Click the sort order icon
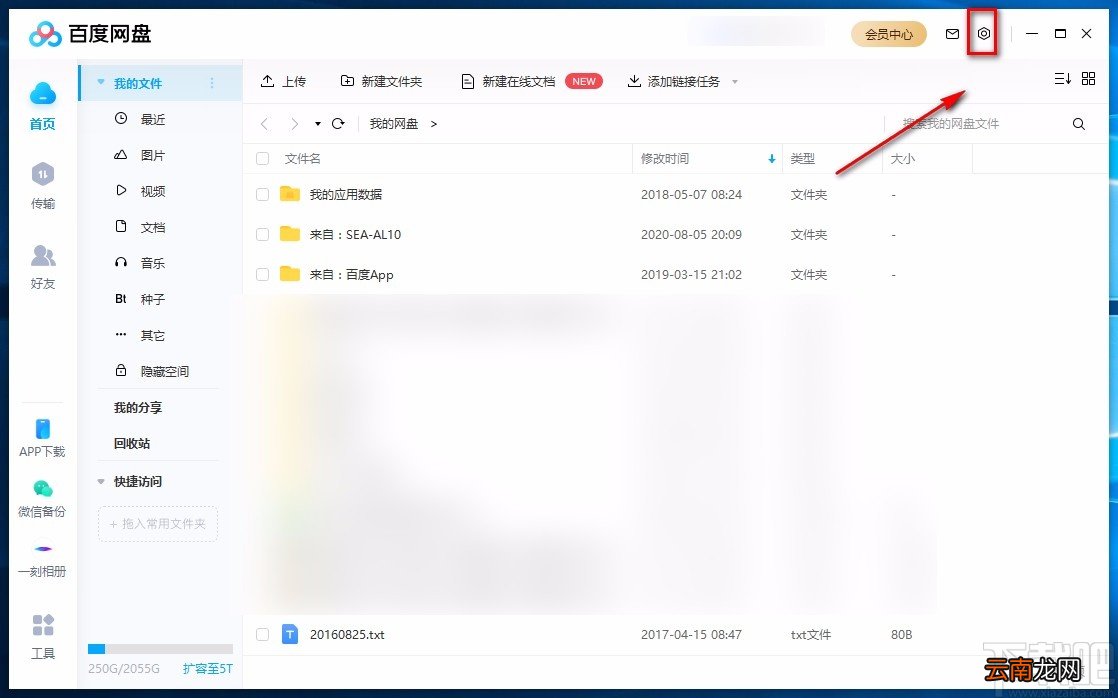Image resolution: width=1118 pixels, height=698 pixels. [1062, 78]
